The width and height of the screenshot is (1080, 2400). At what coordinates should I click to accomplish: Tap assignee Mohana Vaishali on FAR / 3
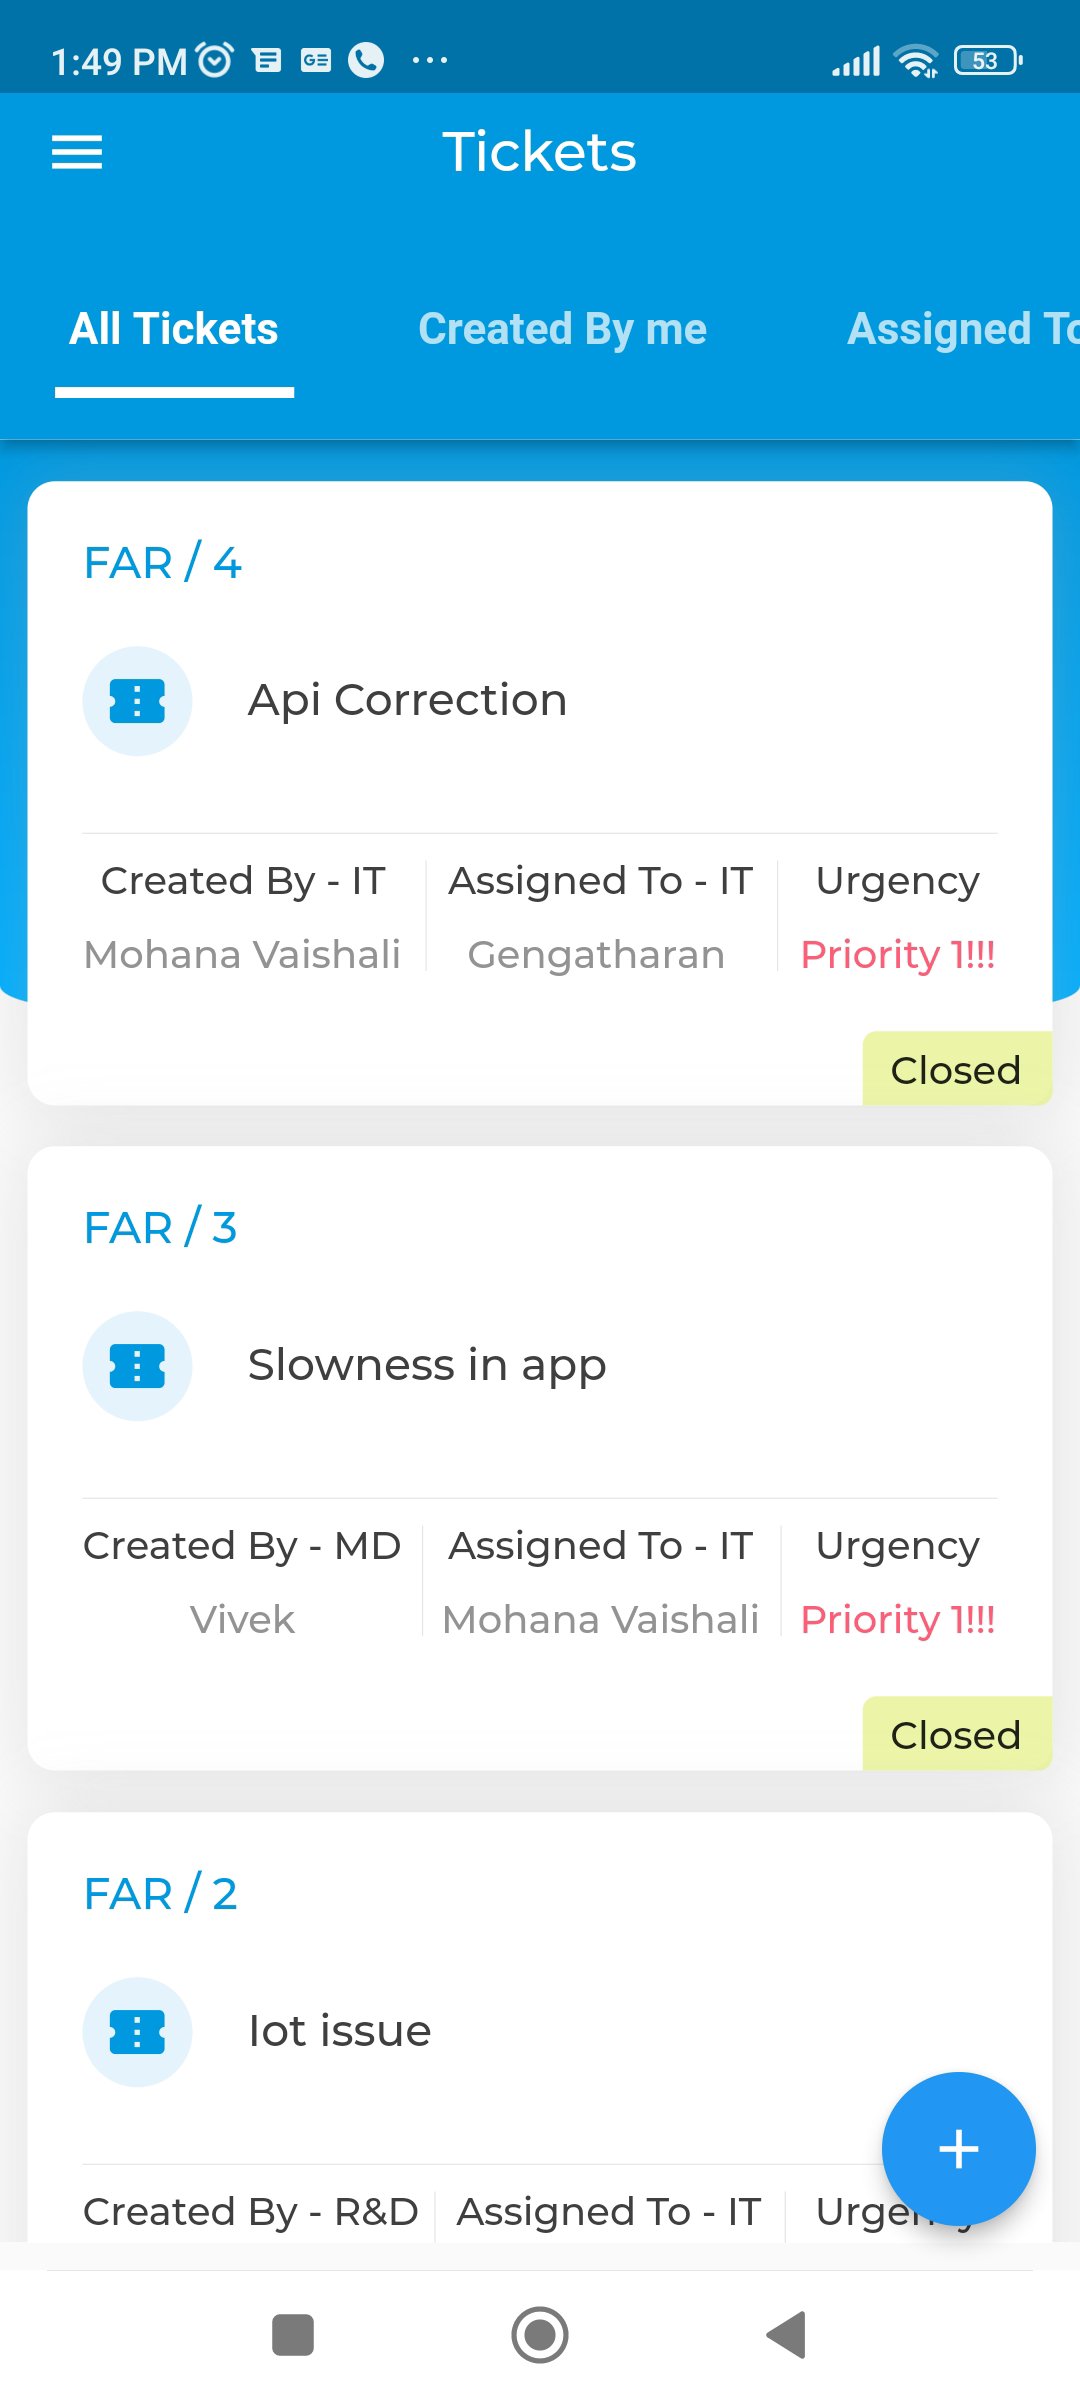[x=600, y=1620]
